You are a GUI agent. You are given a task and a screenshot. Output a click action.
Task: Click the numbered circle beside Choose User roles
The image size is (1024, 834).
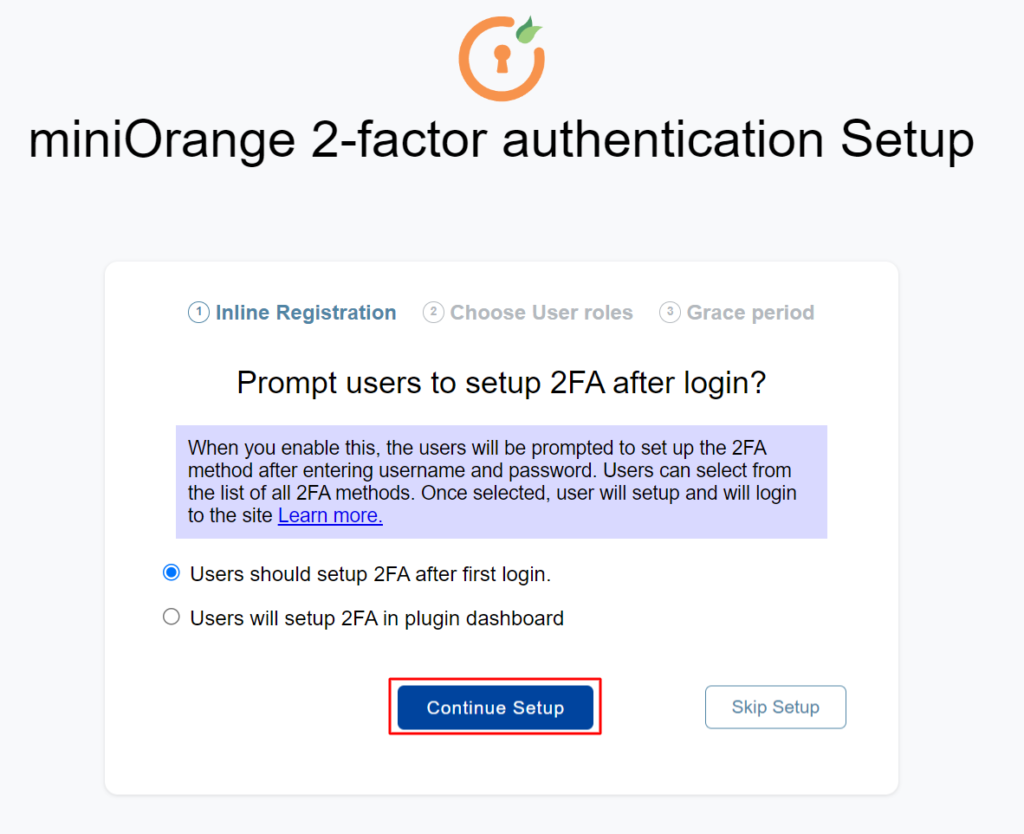[434, 312]
